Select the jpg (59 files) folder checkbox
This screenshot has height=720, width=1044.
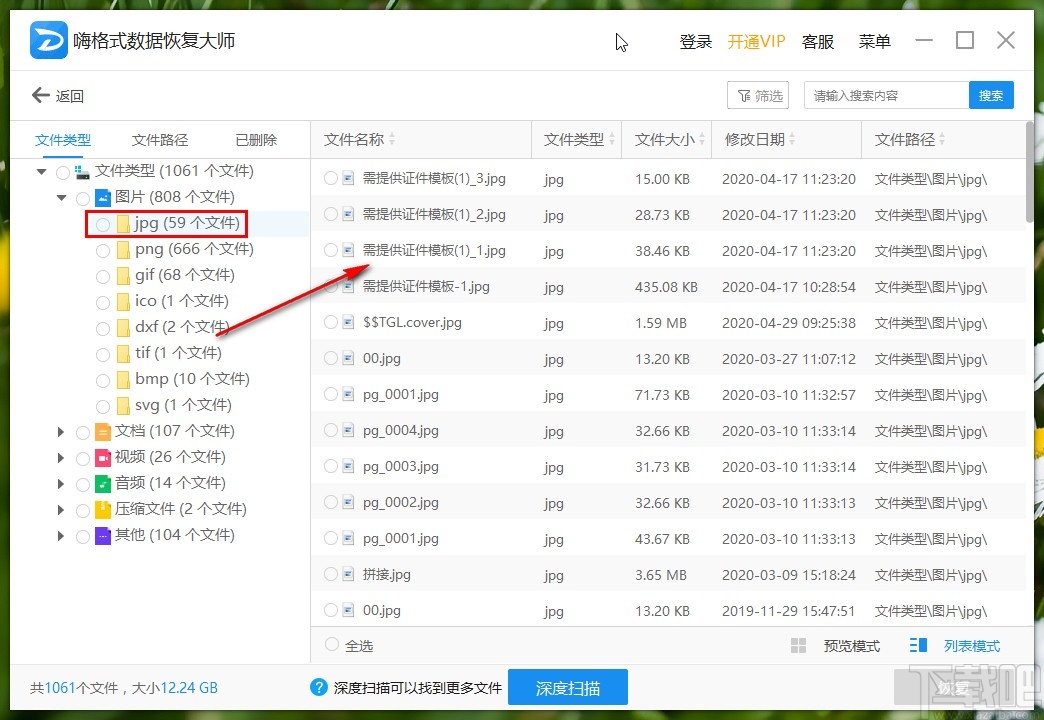click(x=102, y=223)
